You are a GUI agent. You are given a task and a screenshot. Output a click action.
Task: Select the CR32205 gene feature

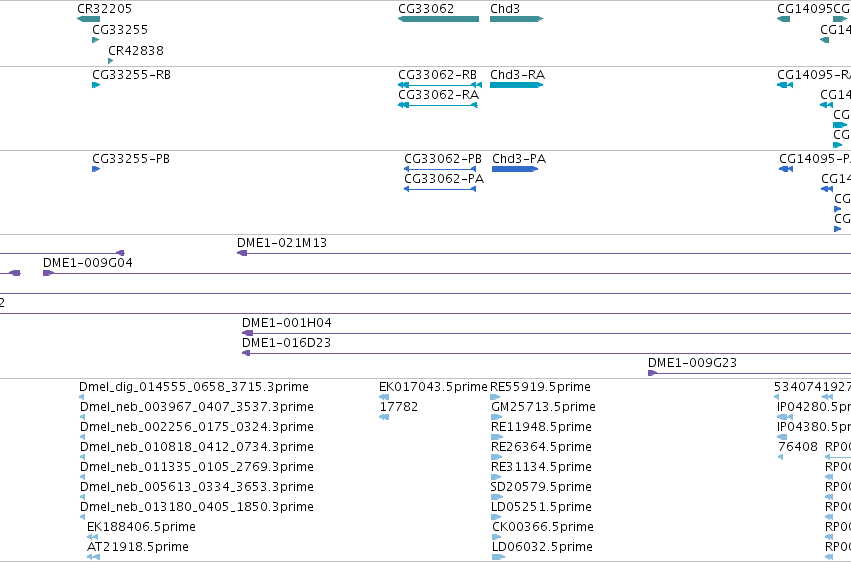88,19
